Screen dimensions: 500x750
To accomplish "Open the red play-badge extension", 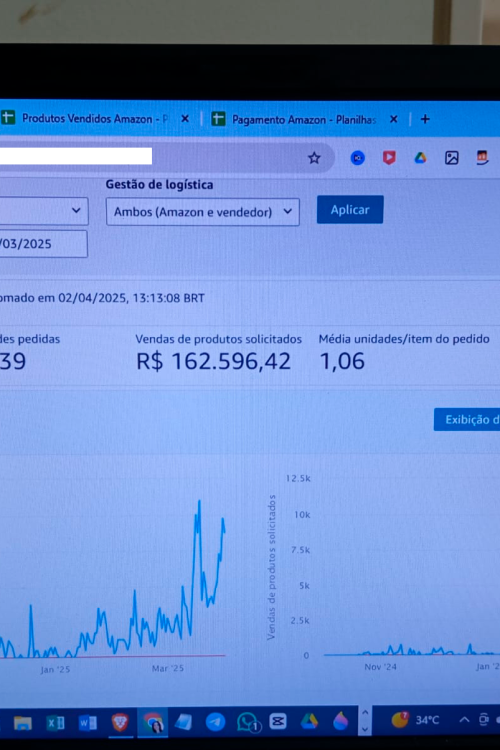I will click(x=389, y=158).
